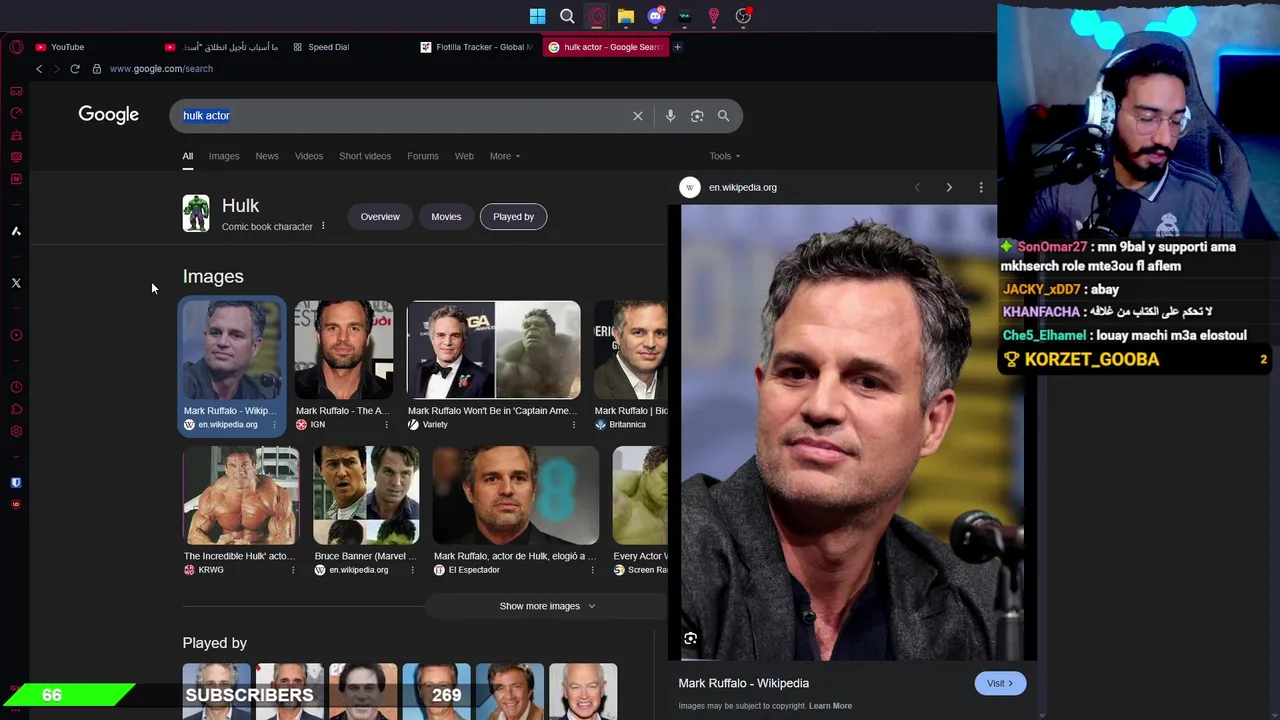The height and width of the screenshot is (720, 1280).
Task: Click the address bar URL
Action: coord(161,69)
